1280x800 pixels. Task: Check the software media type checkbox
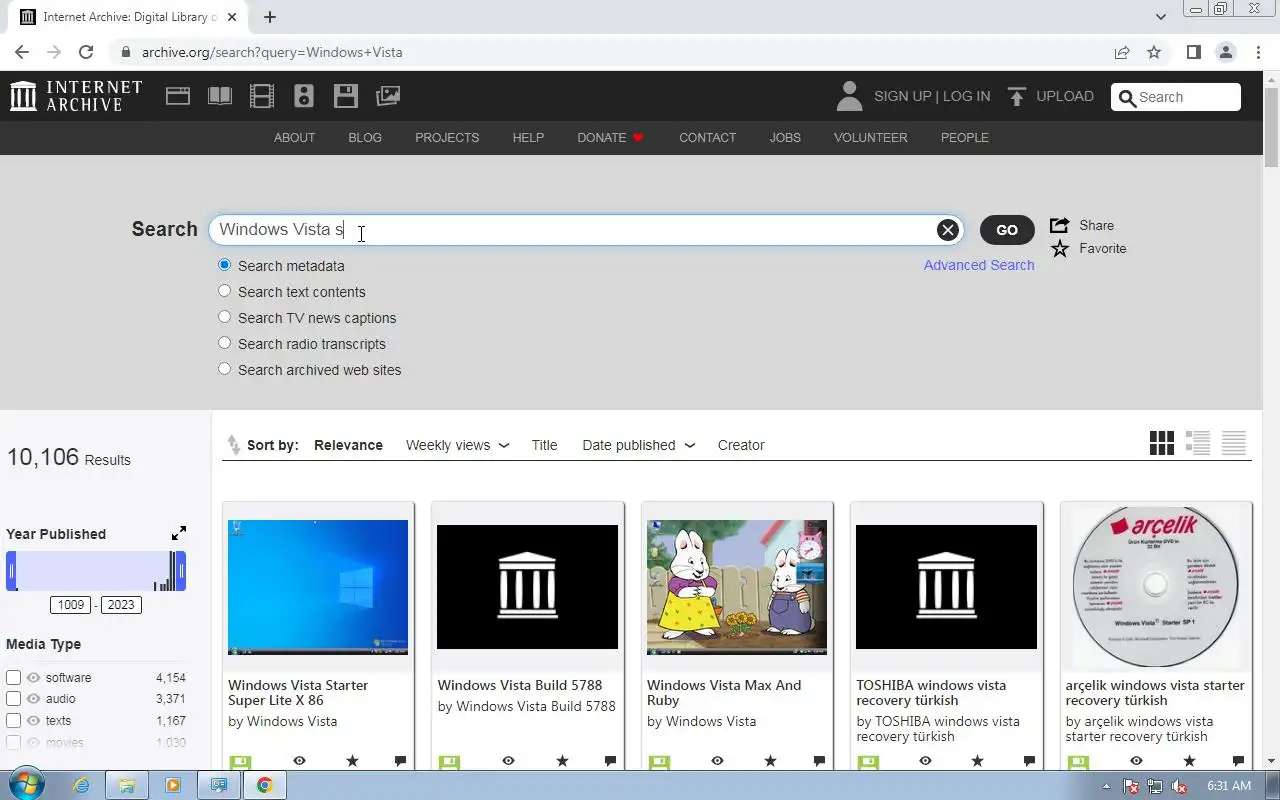14,678
